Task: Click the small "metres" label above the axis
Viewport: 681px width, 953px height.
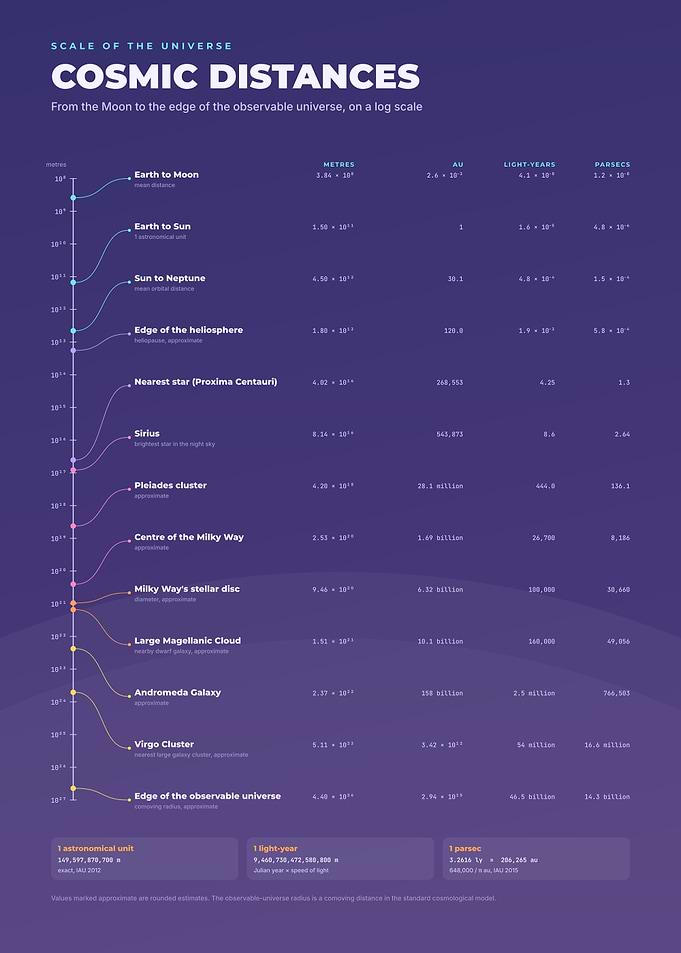Action: tap(56, 165)
